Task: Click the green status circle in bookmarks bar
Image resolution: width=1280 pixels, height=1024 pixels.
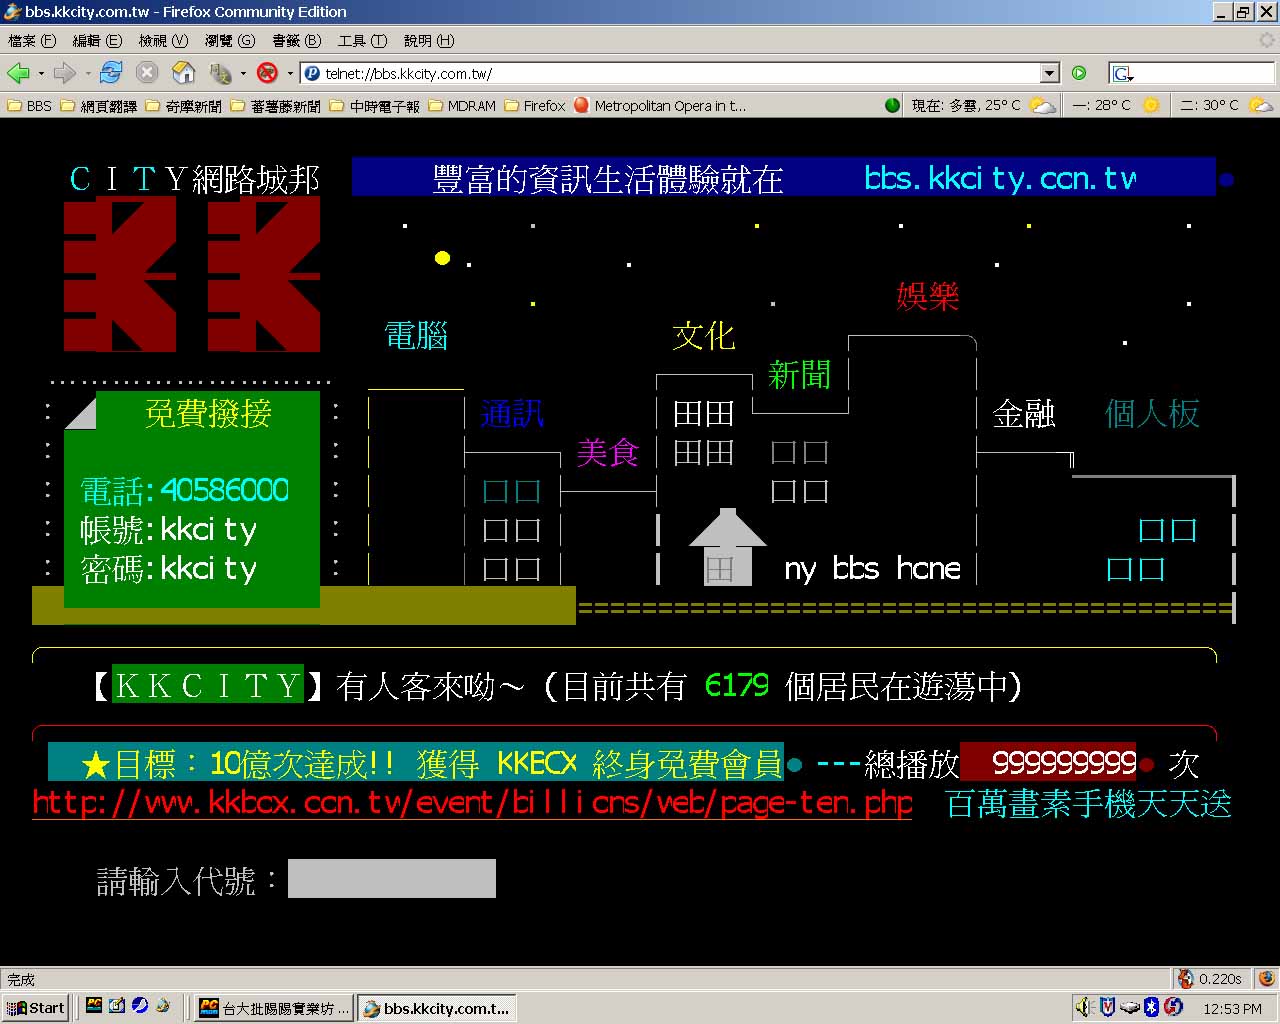Action: click(x=893, y=105)
